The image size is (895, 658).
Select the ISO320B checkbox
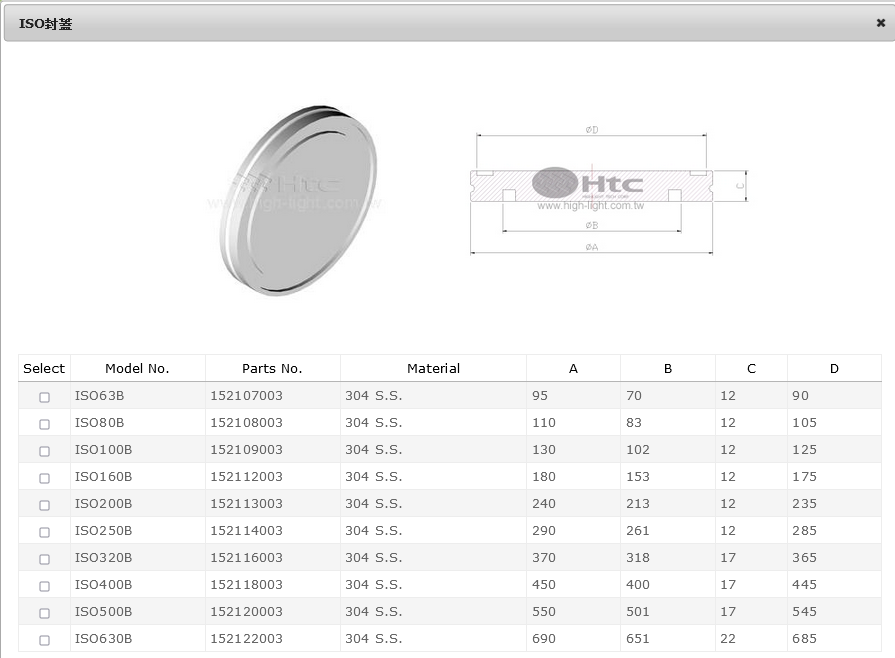point(44,559)
